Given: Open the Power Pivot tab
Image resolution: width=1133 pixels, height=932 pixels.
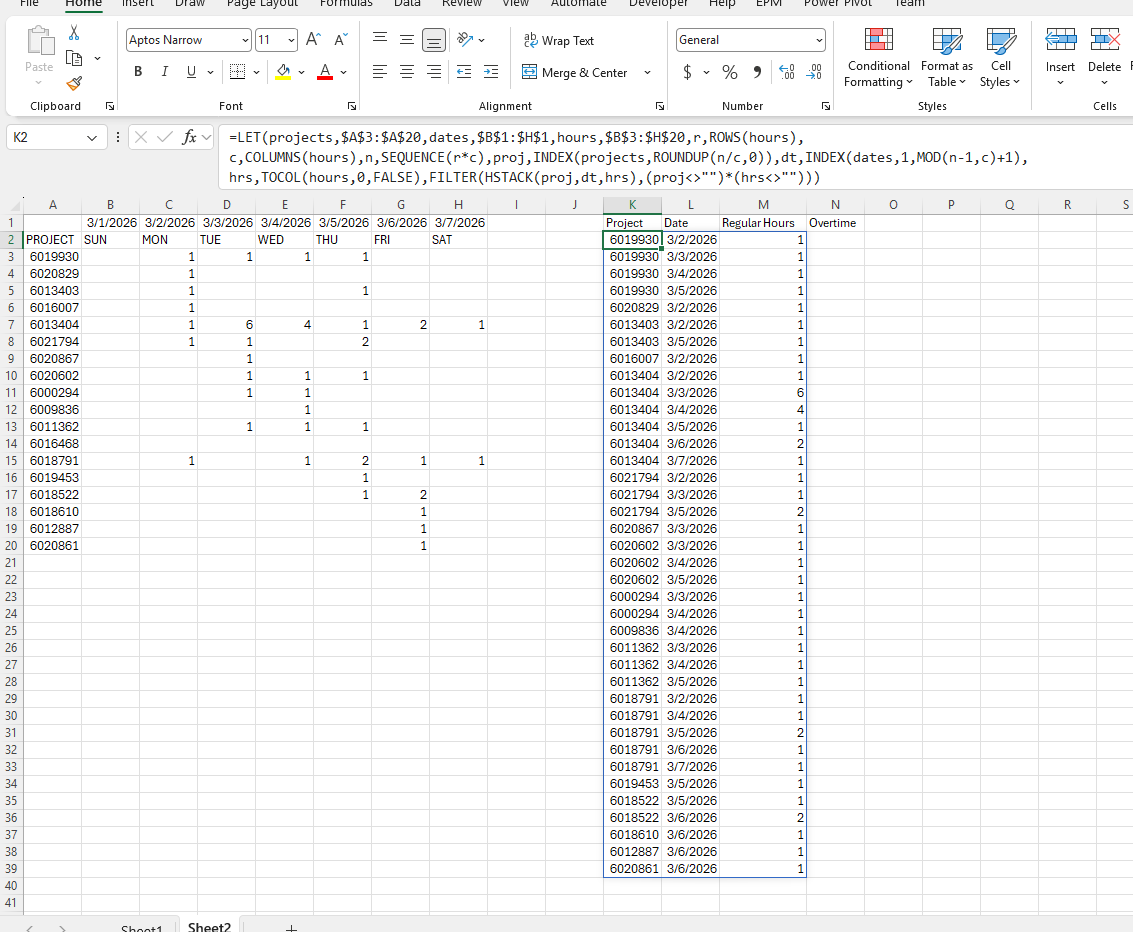Looking at the screenshot, I should tap(837, 3).
